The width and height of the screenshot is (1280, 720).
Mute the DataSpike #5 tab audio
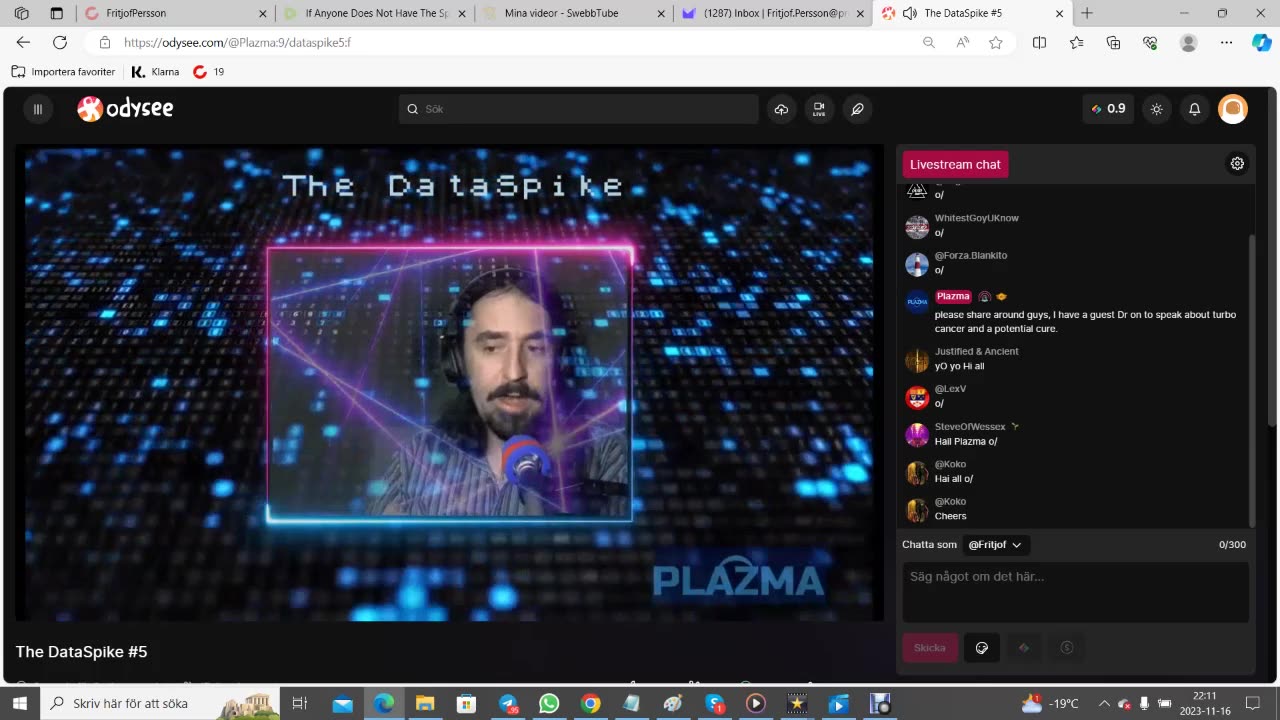click(910, 13)
